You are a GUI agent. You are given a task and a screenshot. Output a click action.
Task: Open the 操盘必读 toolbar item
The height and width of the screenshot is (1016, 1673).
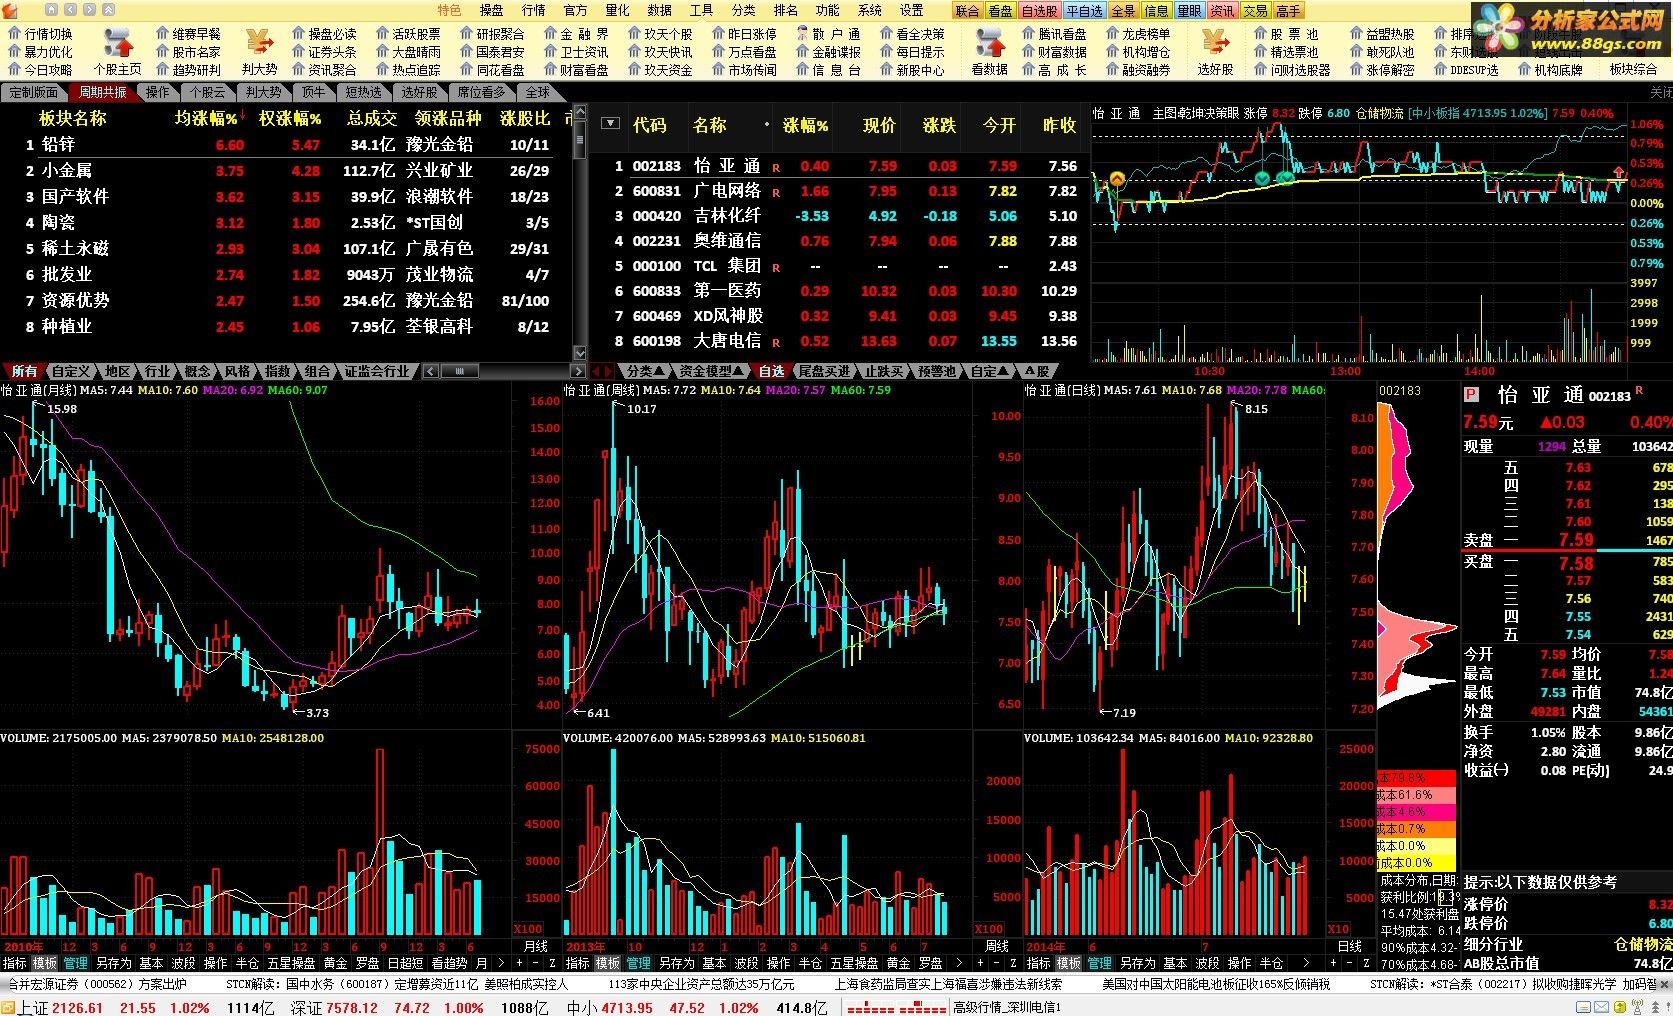point(323,33)
